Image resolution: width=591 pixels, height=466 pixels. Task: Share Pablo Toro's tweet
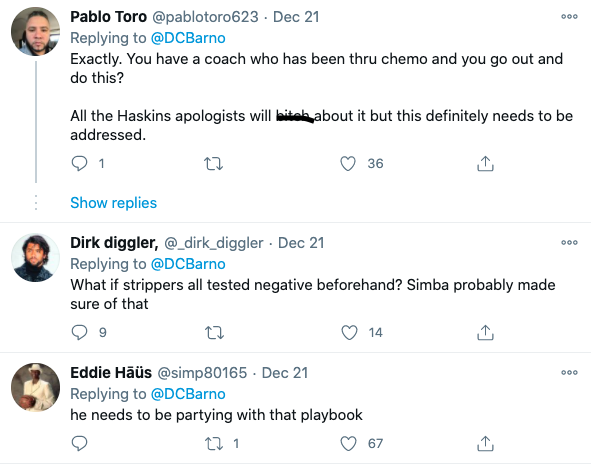pyautogui.click(x=485, y=164)
